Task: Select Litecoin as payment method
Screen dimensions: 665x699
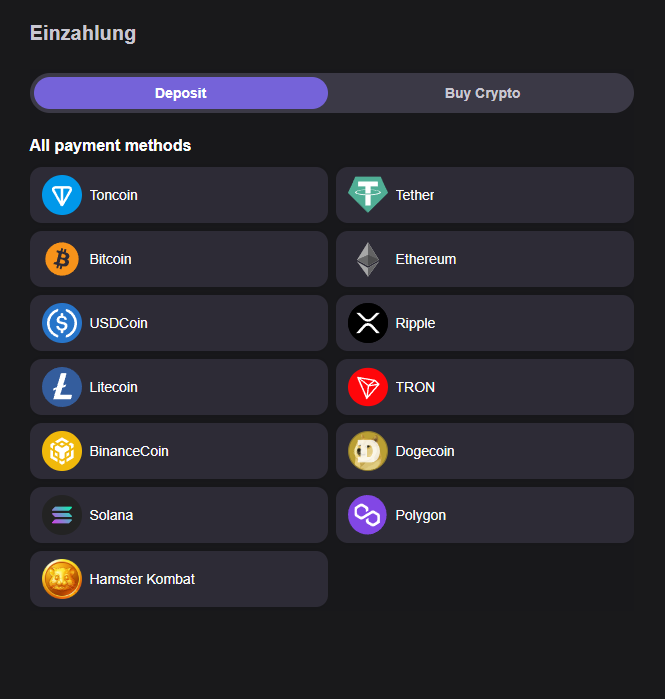Action: tap(179, 387)
